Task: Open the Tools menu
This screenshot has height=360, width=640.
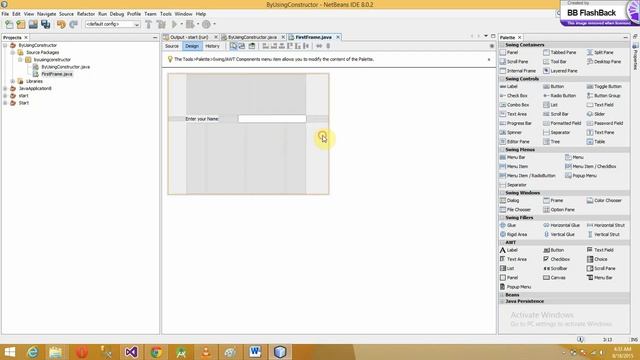Action: (166, 14)
